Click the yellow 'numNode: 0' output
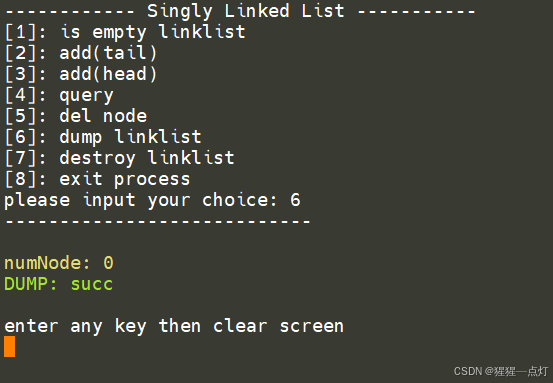The width and height of the screenshot is (553, 383). tap(59, 263)
